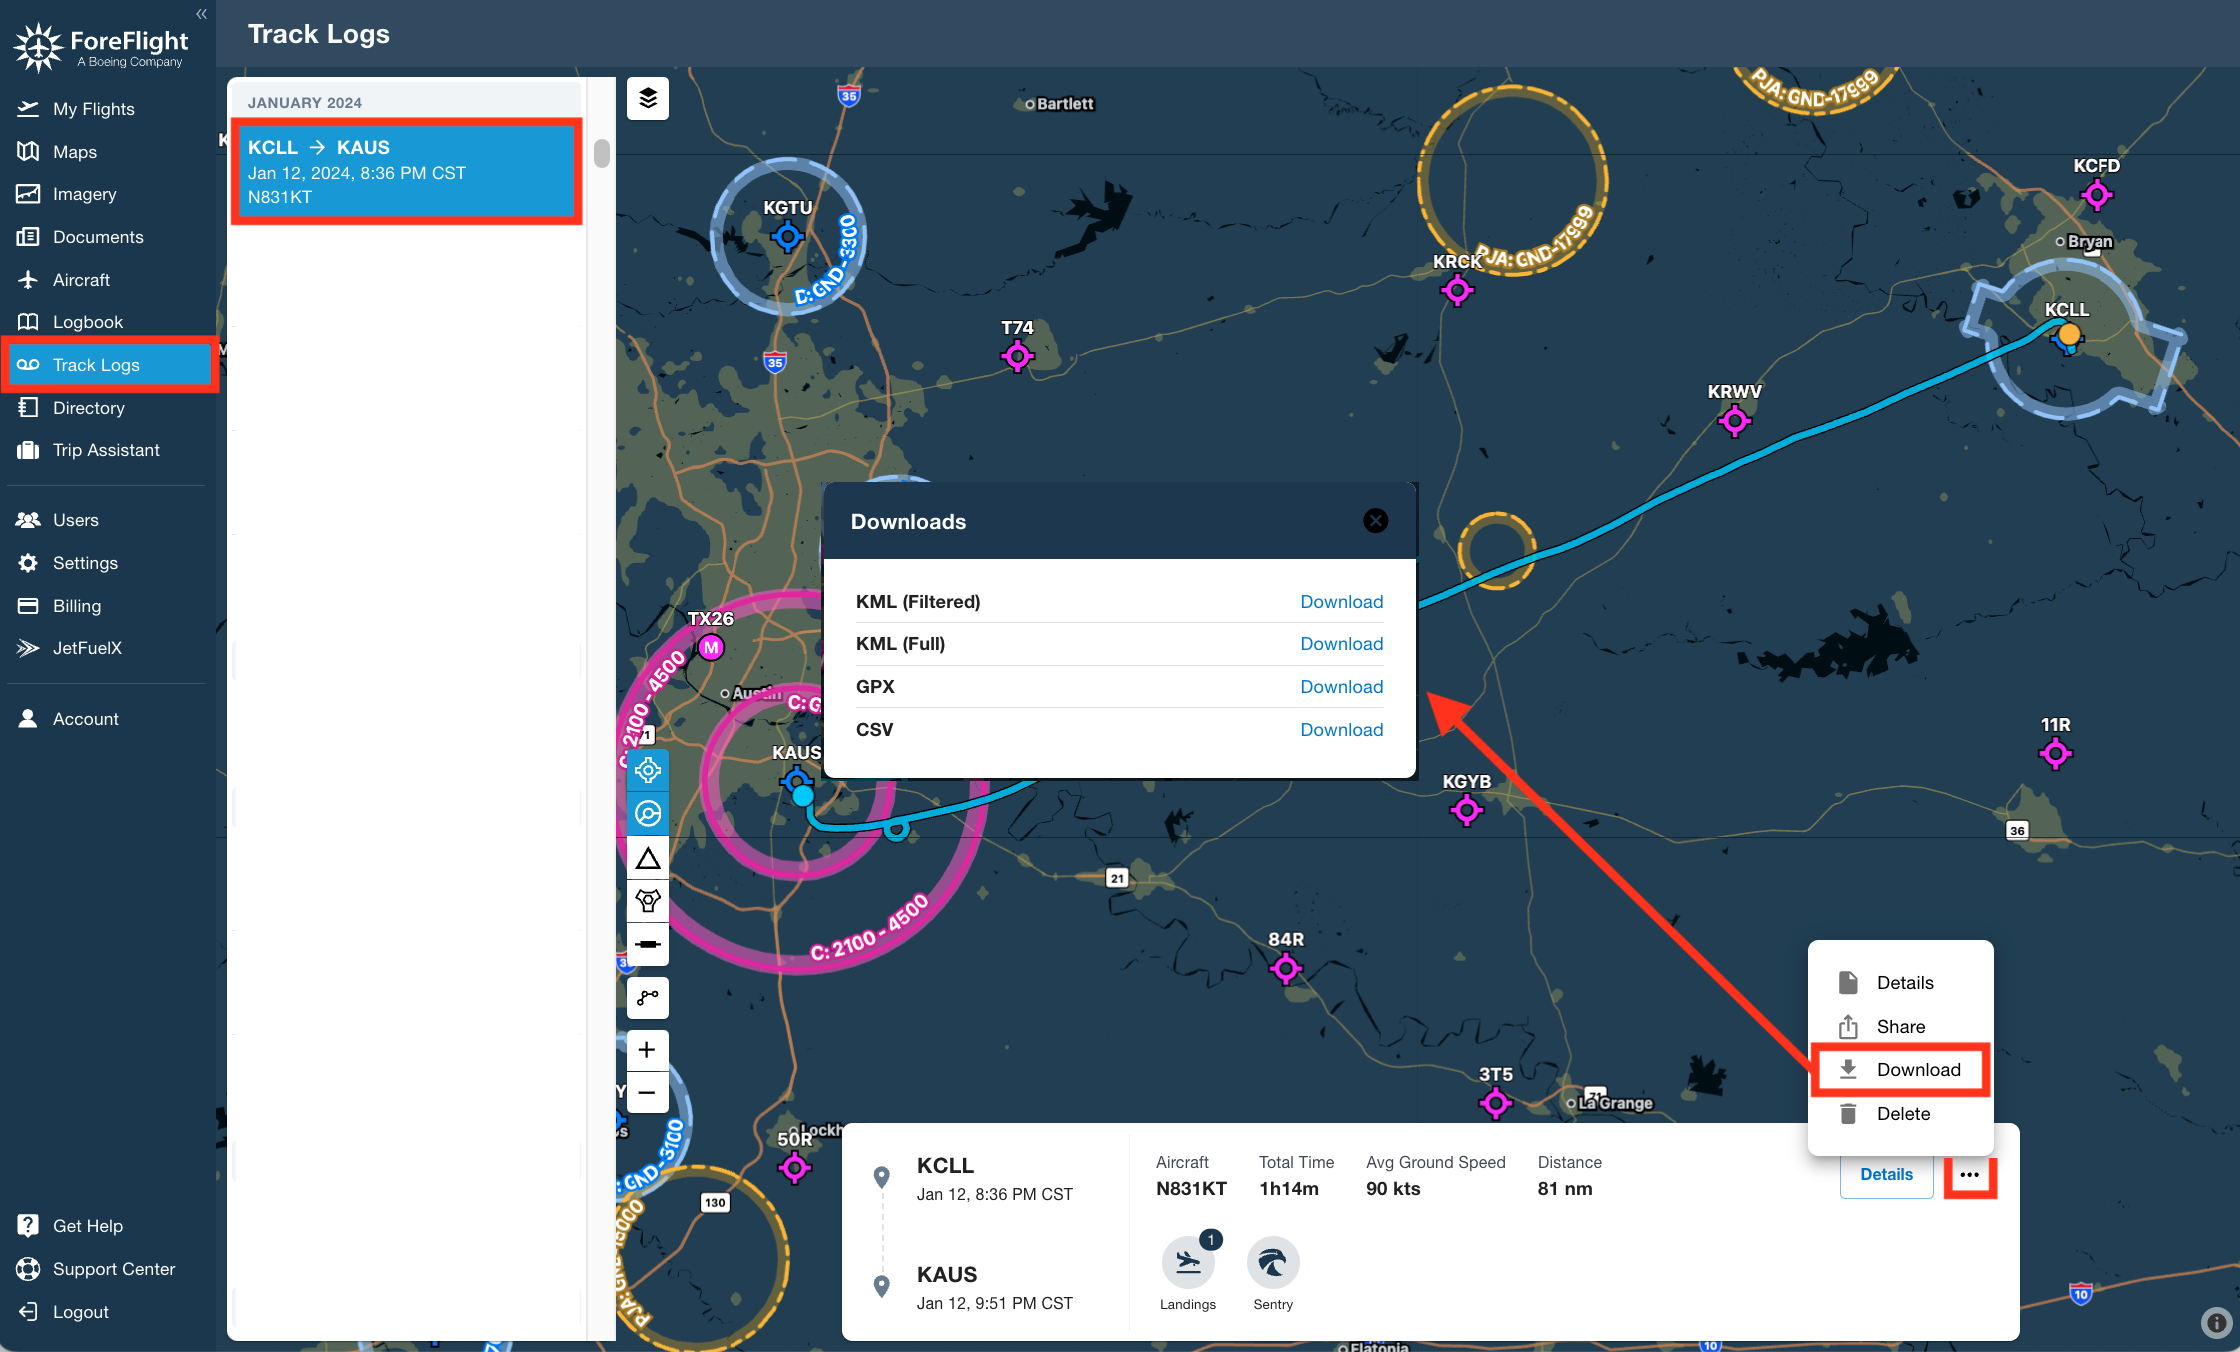This screenshot has height=1352, width=2240.
Task: Open Documents section
Action: [98, 237]
